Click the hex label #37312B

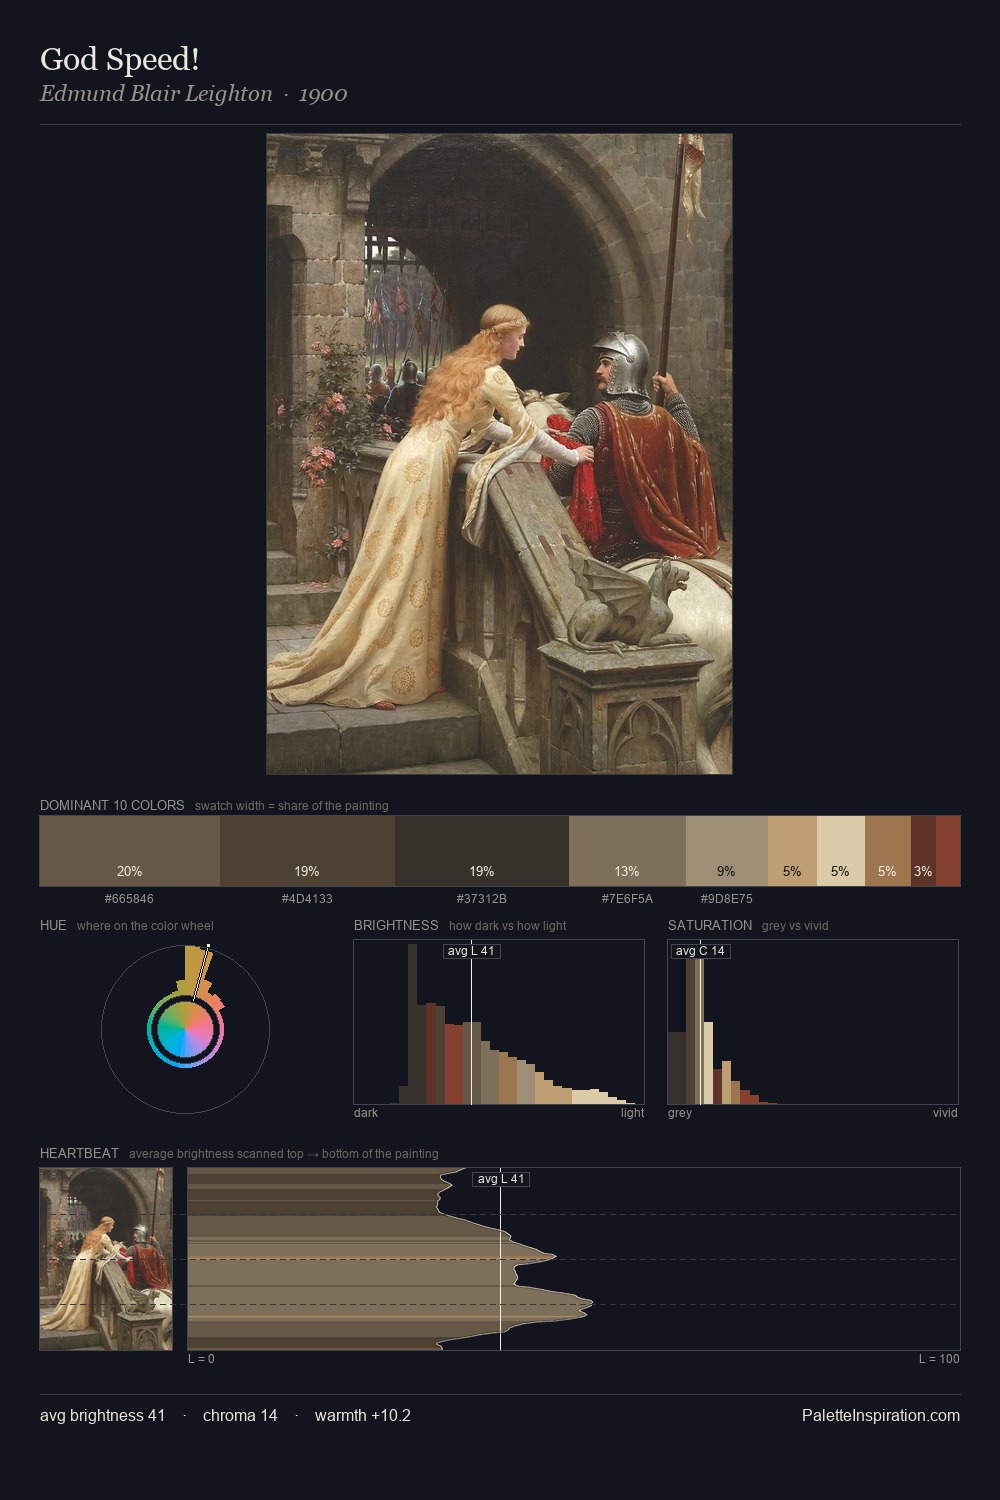point(482,899)
